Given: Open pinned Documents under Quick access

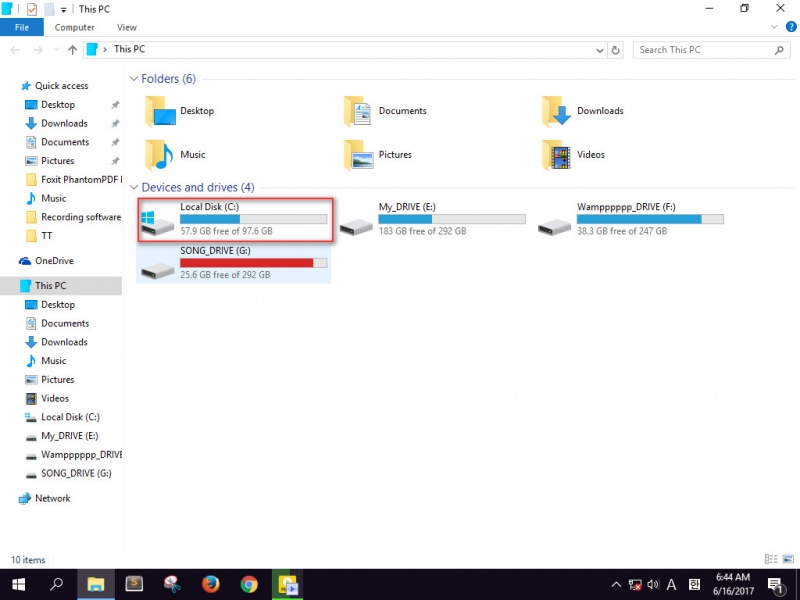Looking at the screenshot, I should click(65, 142).
